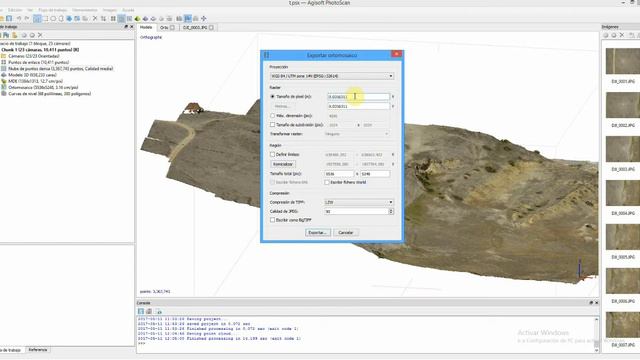
Task: Click the solid model view icon
Action: (x=145, y=18)
